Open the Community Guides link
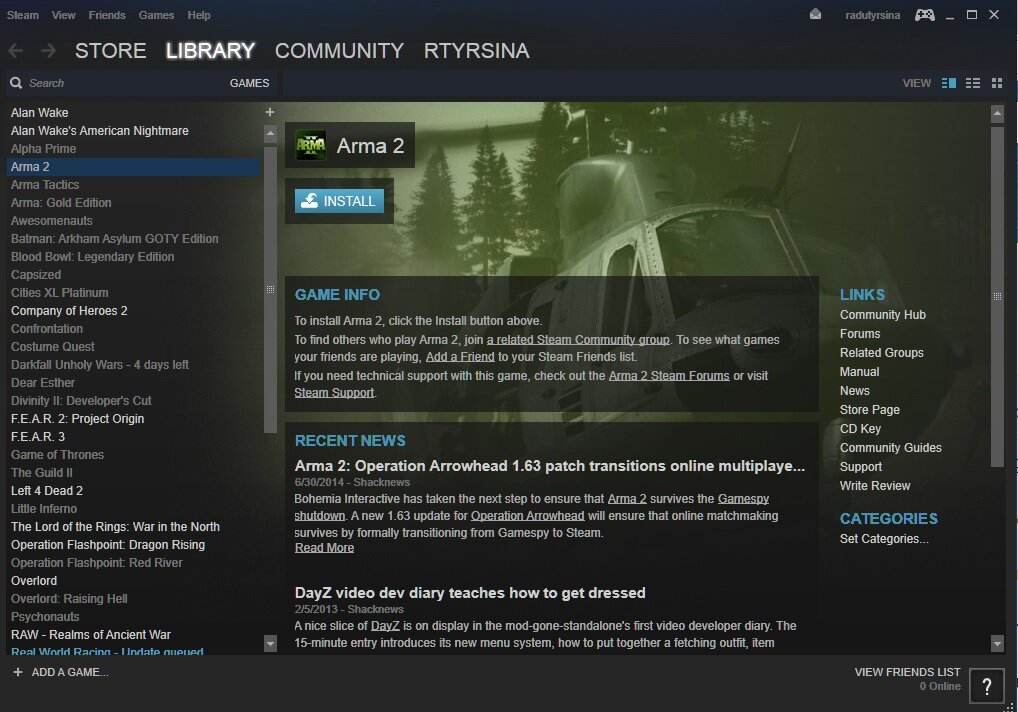The width and height of the screenshot is (1018, 712). (891, 448)
